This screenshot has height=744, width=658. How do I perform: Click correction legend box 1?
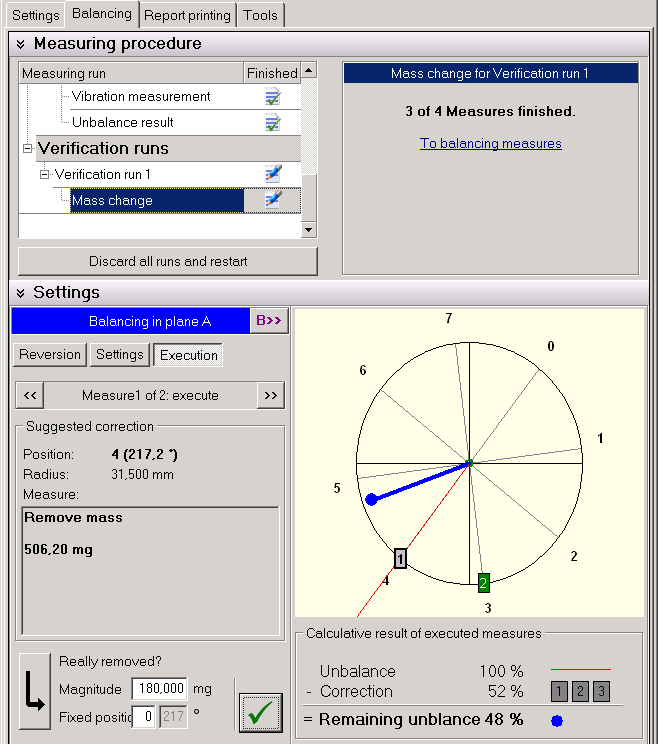pos(559,691)
